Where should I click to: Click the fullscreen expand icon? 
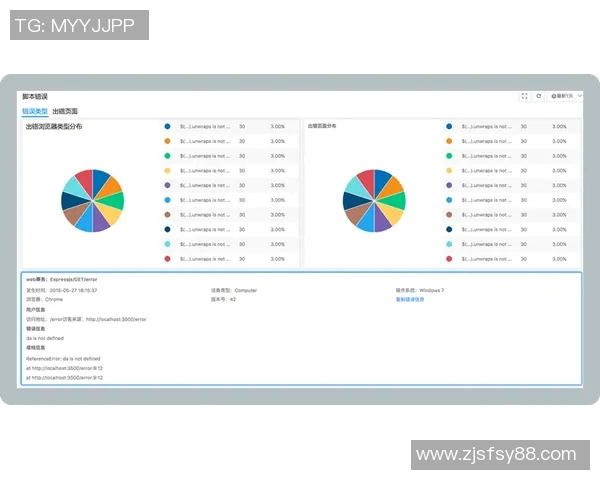pyautogui.click(x=525, y=96)
